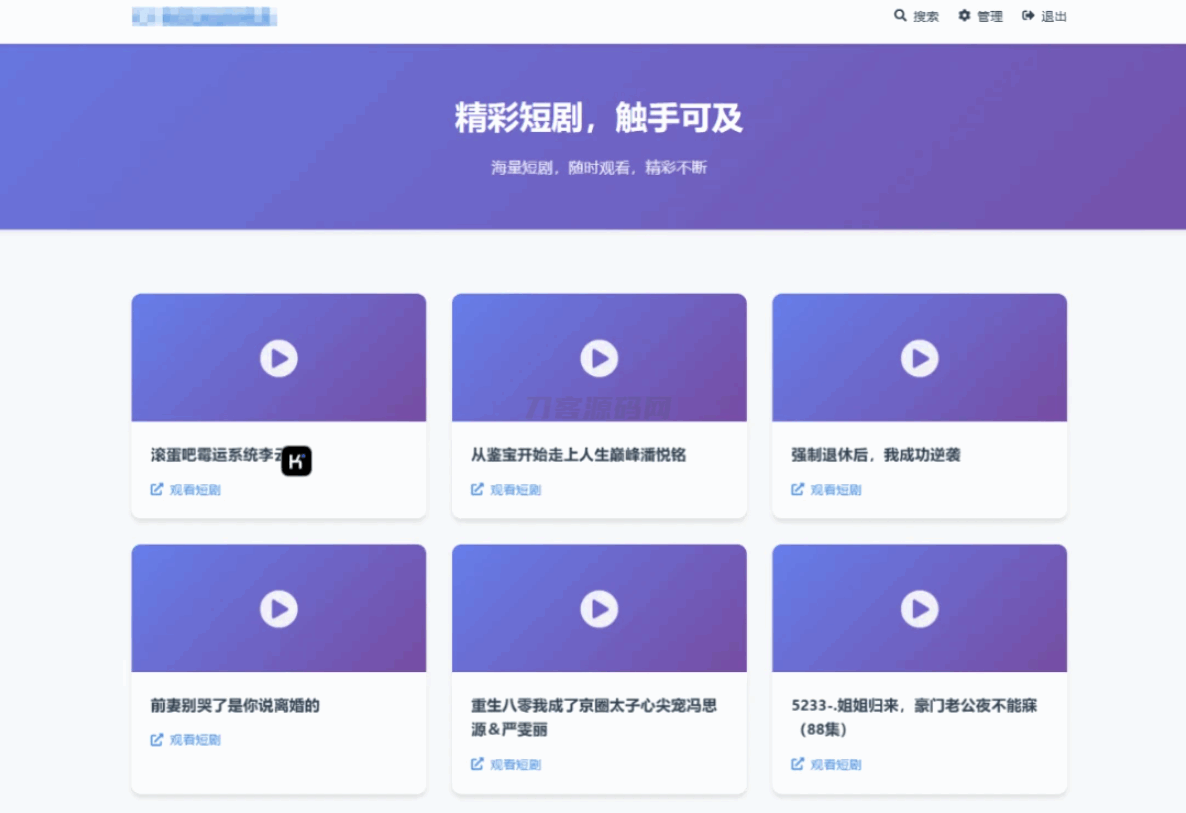Image resolution: width=1186 pixels, height=813 pixels.
Task: Click the play icon on 滚蛋吧霉运系统 card
Action: click(278, 358)
